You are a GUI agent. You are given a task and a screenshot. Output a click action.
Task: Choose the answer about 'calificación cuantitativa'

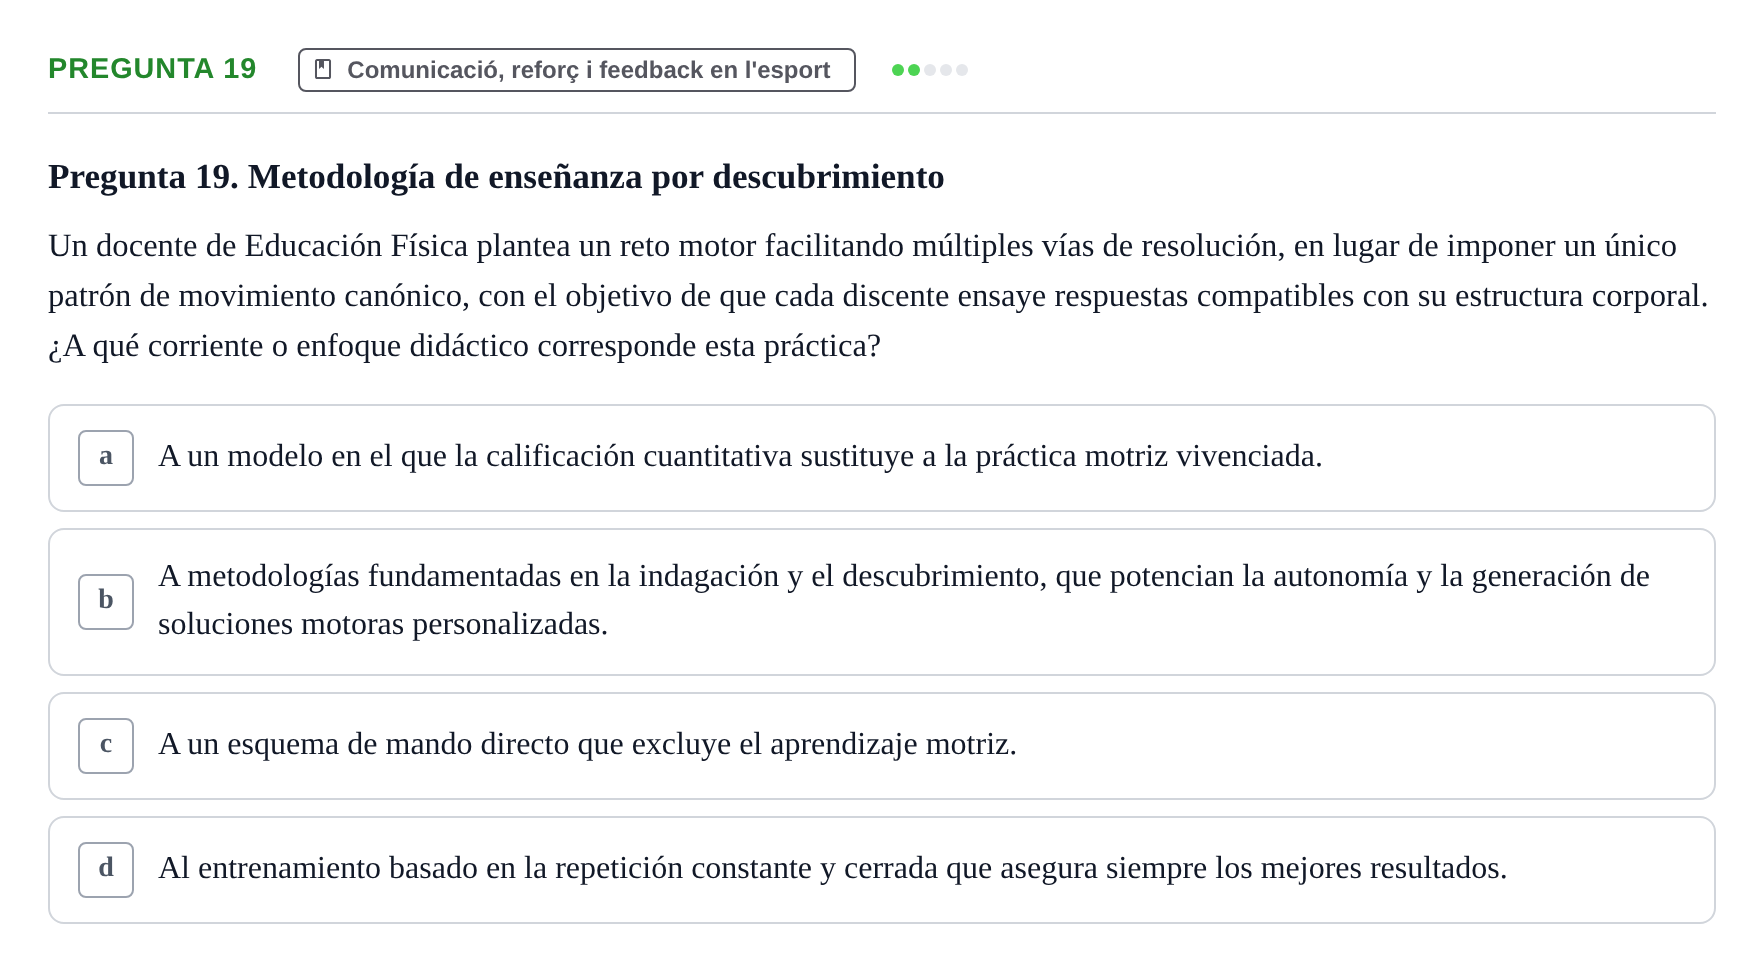(882, 458)
